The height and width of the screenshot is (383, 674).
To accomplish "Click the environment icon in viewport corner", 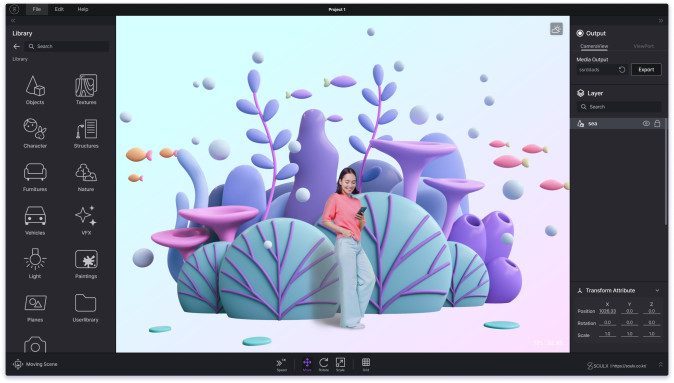I will tap(556, 29).
